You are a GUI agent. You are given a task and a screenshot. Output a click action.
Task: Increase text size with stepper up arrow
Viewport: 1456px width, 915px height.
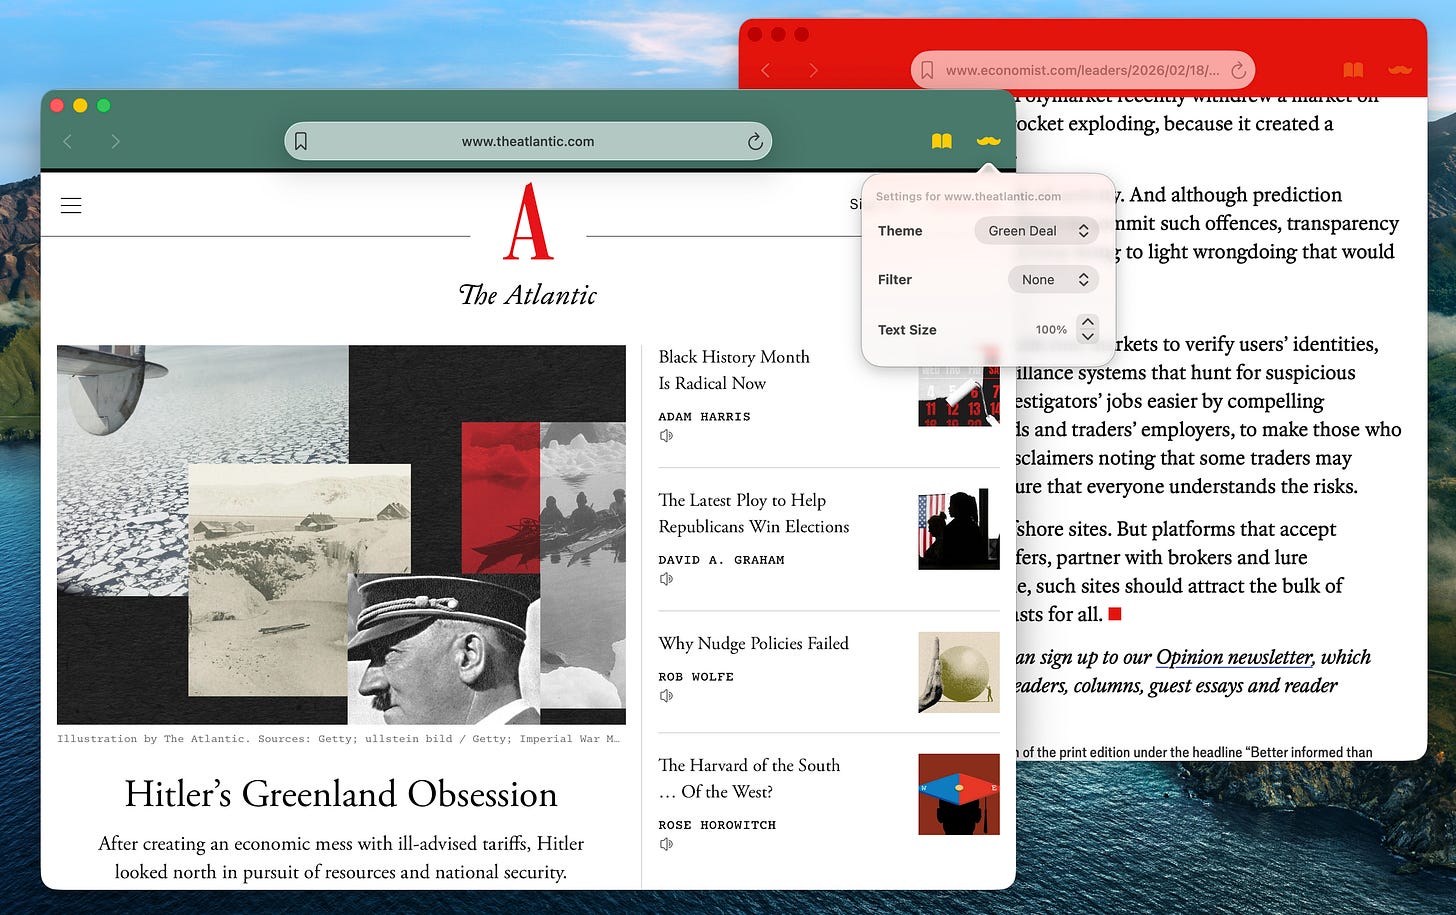1088,322
